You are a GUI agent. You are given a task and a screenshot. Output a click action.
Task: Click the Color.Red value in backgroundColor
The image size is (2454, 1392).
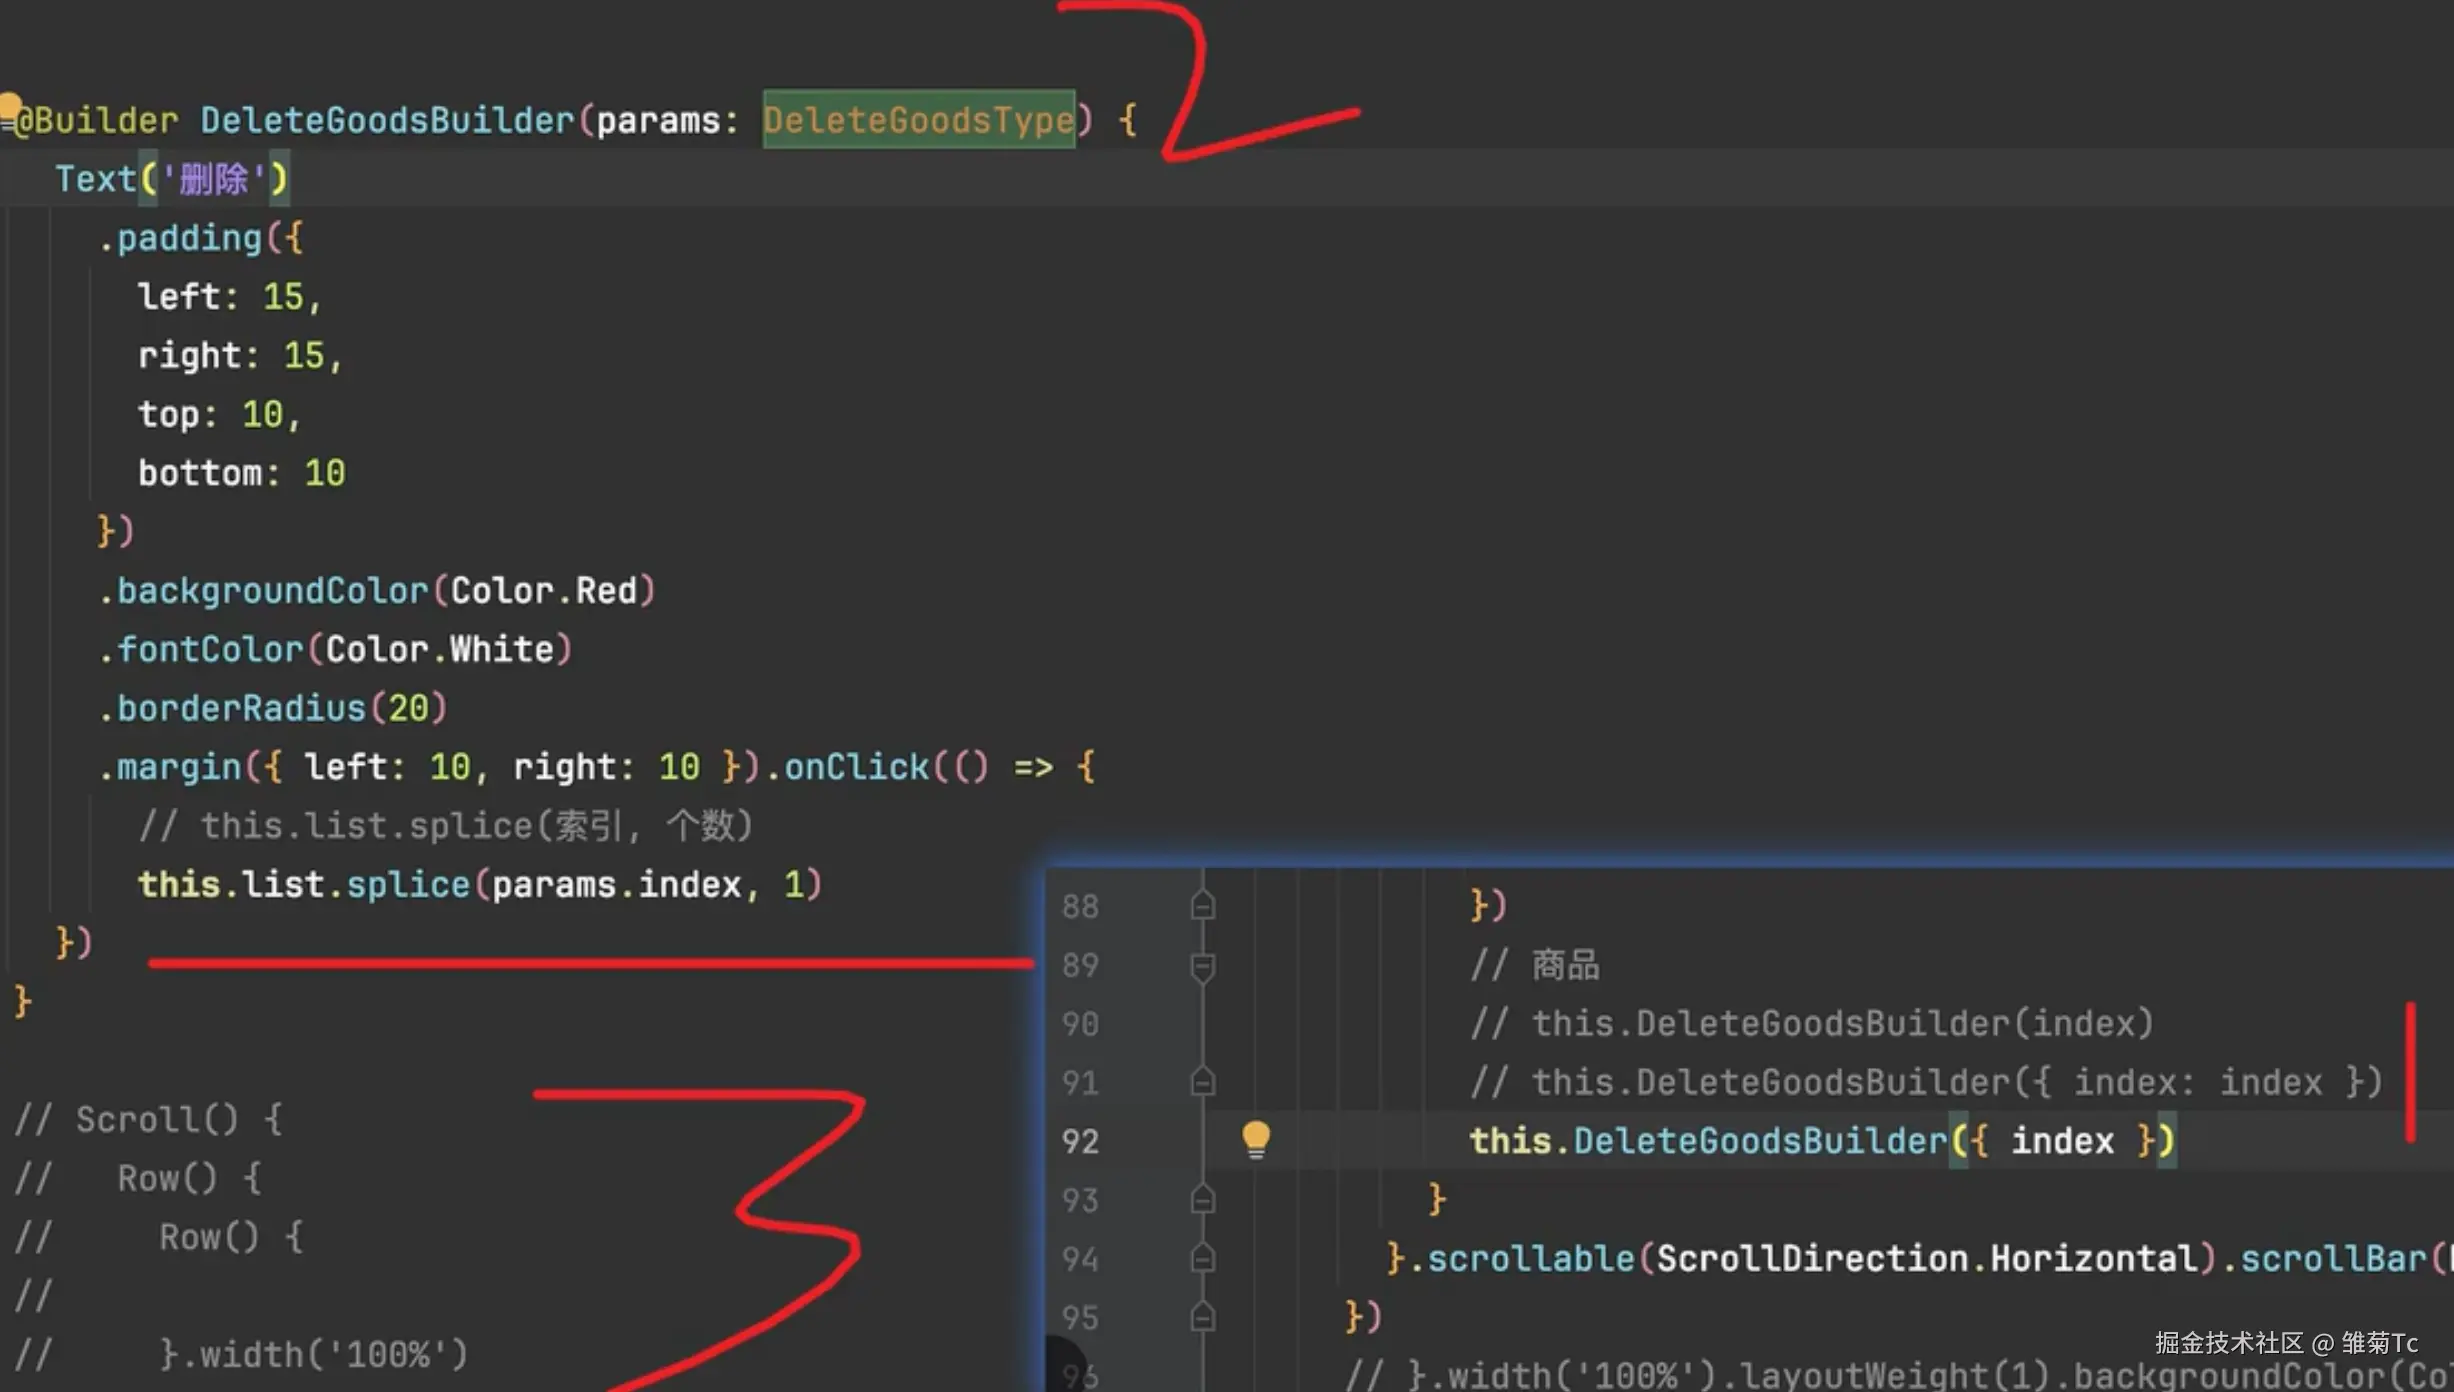[543, 591]
